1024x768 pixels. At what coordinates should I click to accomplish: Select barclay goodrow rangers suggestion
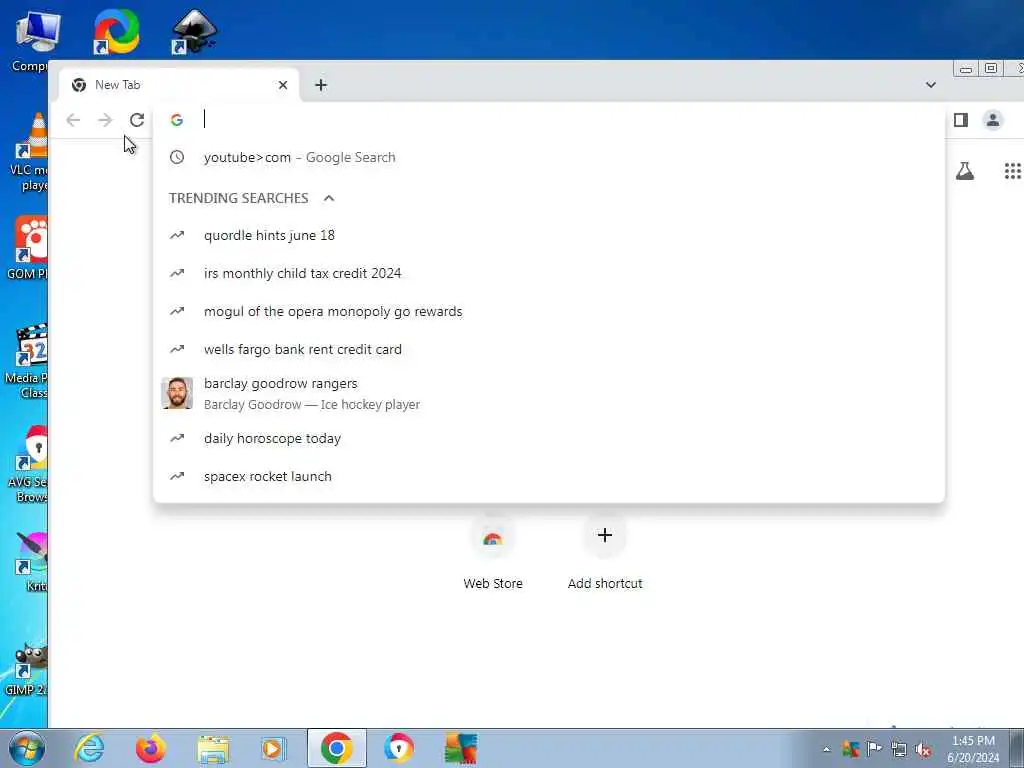coord(549,394)
